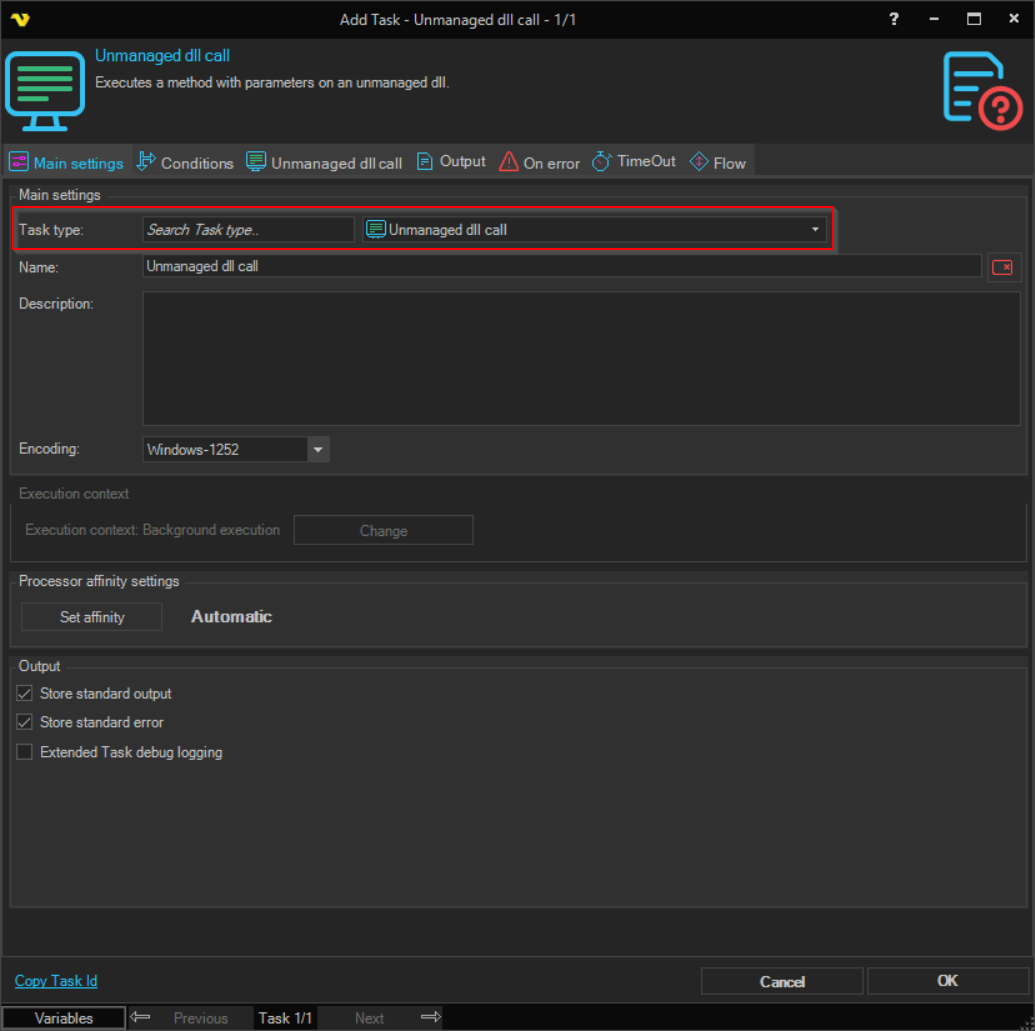Click the red clear name icon
The width and height of the screenshot is (1035, 1031).
(x=1002, y=267)
